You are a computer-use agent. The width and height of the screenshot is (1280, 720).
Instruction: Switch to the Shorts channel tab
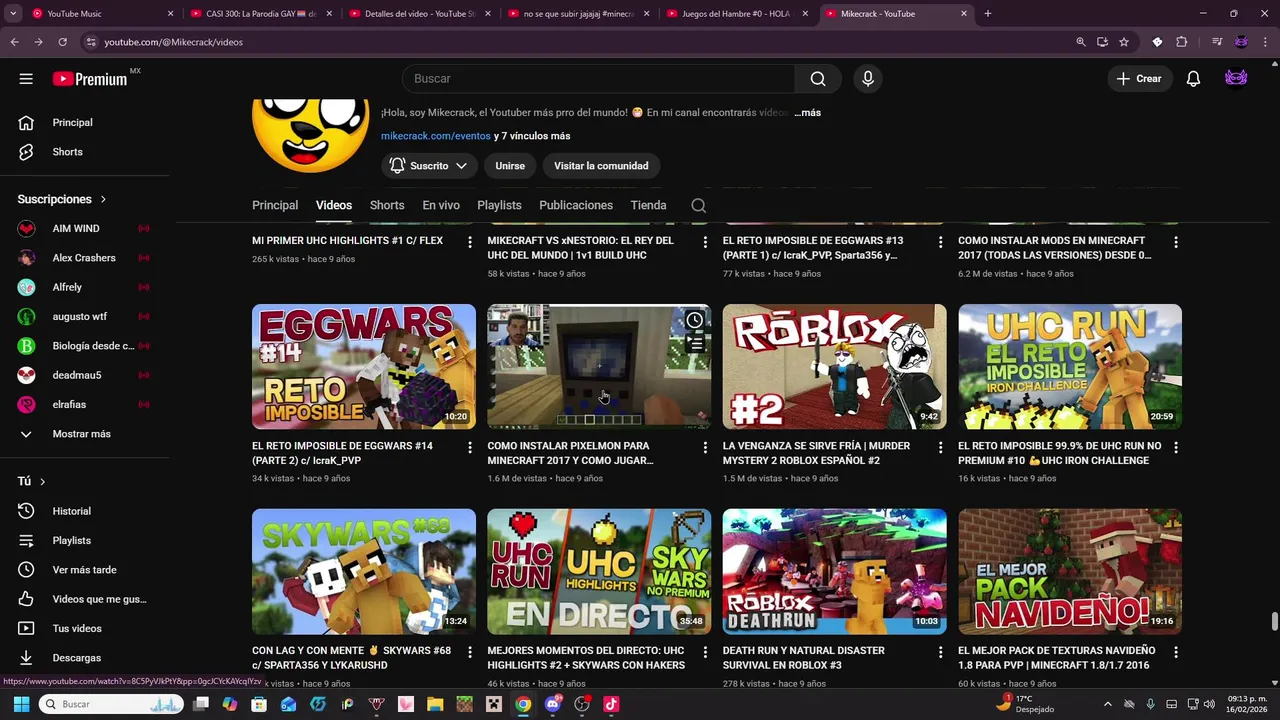coord(387,205)
